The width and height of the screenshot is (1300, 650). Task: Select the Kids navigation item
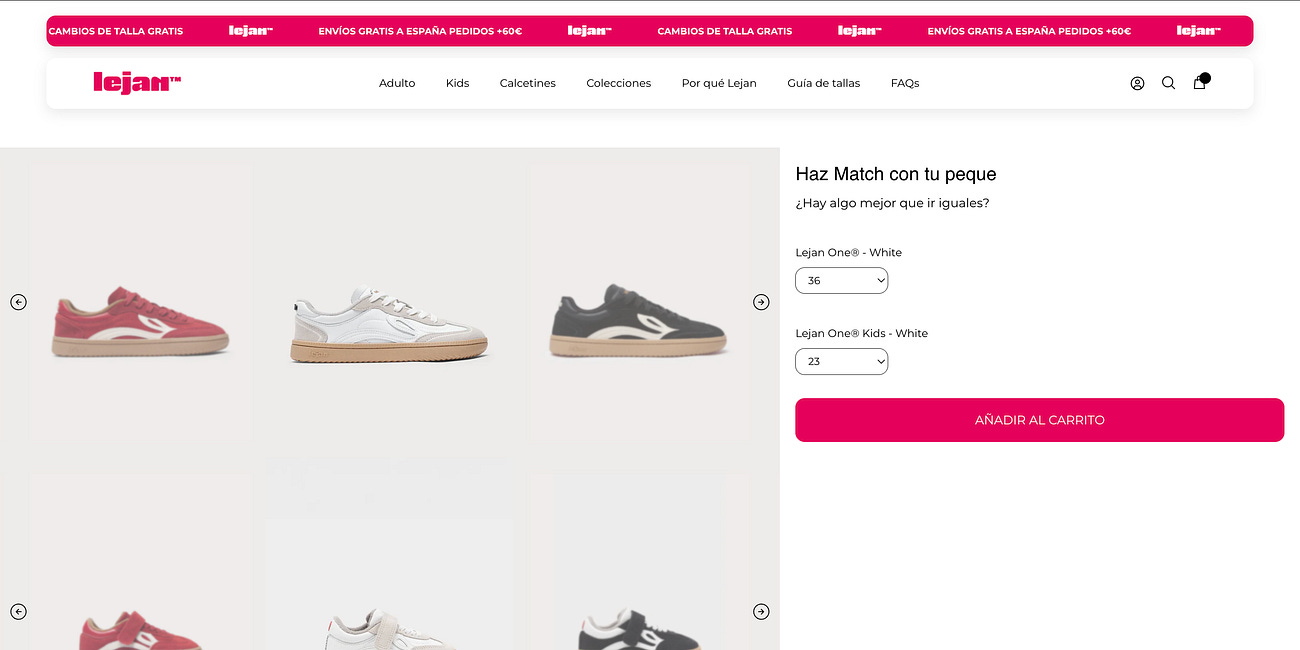(457, 83)
